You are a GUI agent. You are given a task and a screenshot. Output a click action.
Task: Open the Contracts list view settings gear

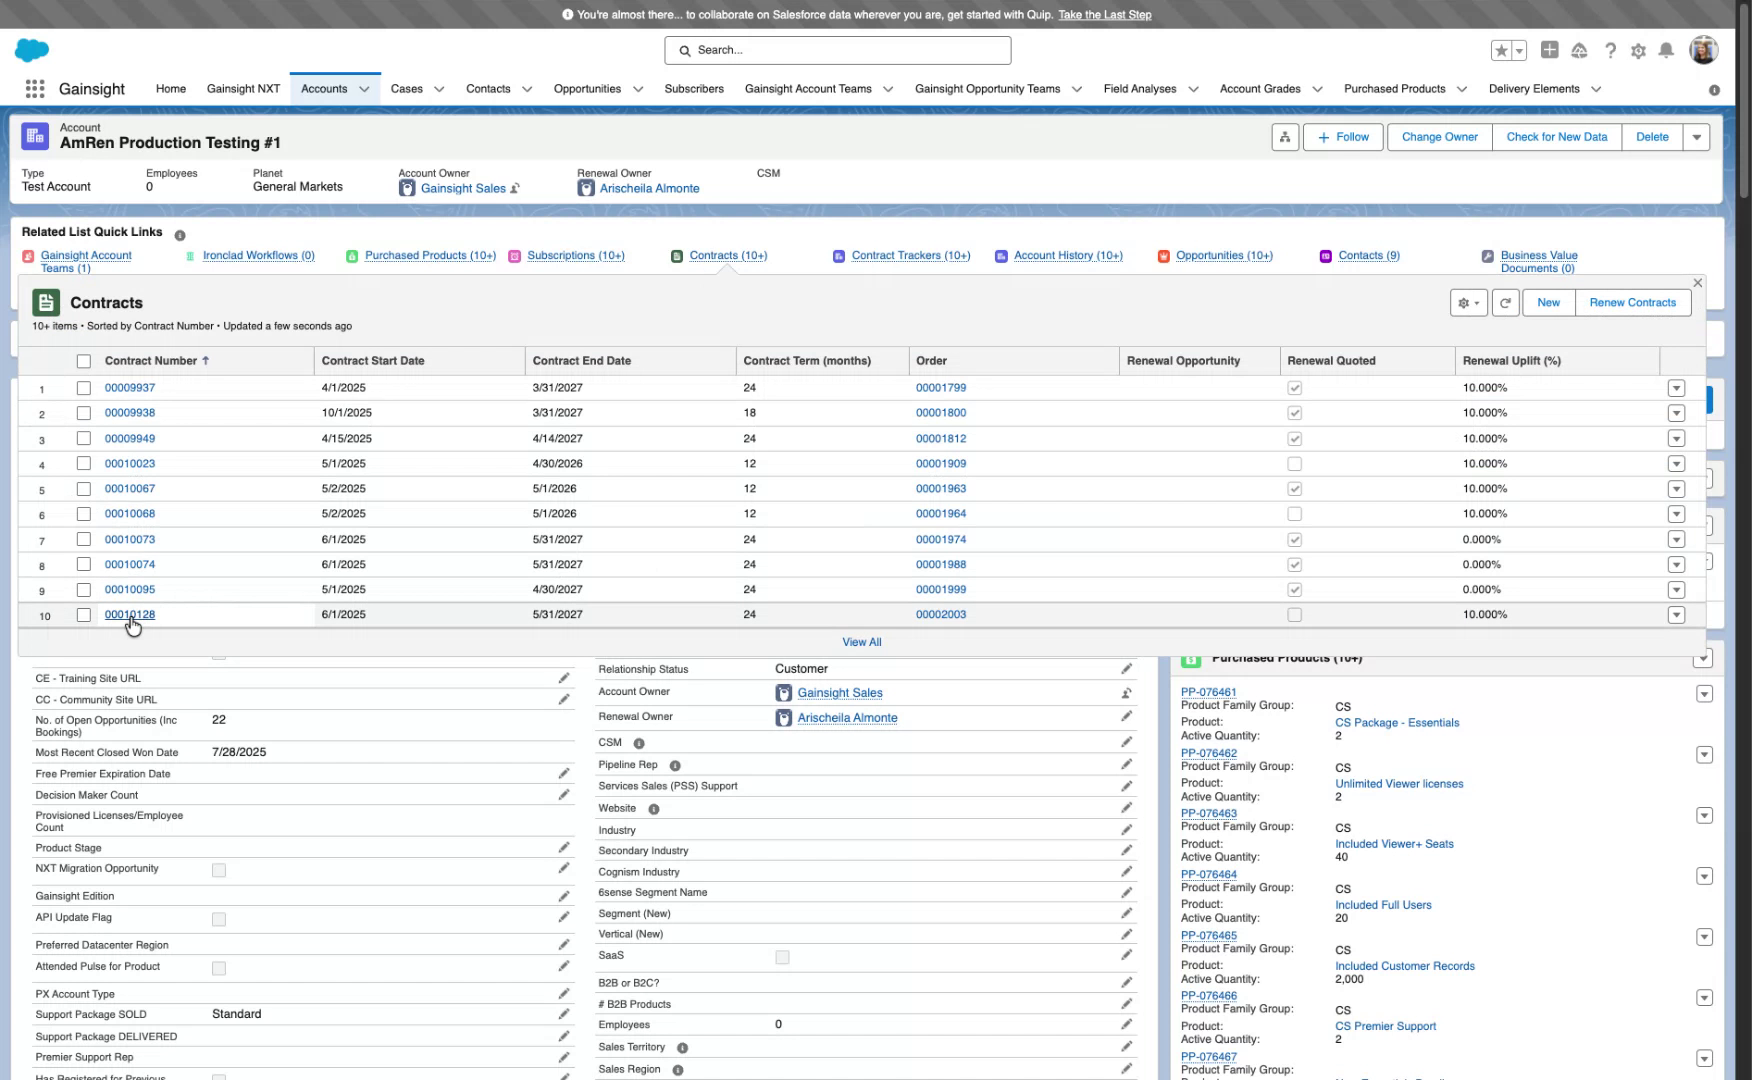pyautogui.click(x=1467, y=302)
